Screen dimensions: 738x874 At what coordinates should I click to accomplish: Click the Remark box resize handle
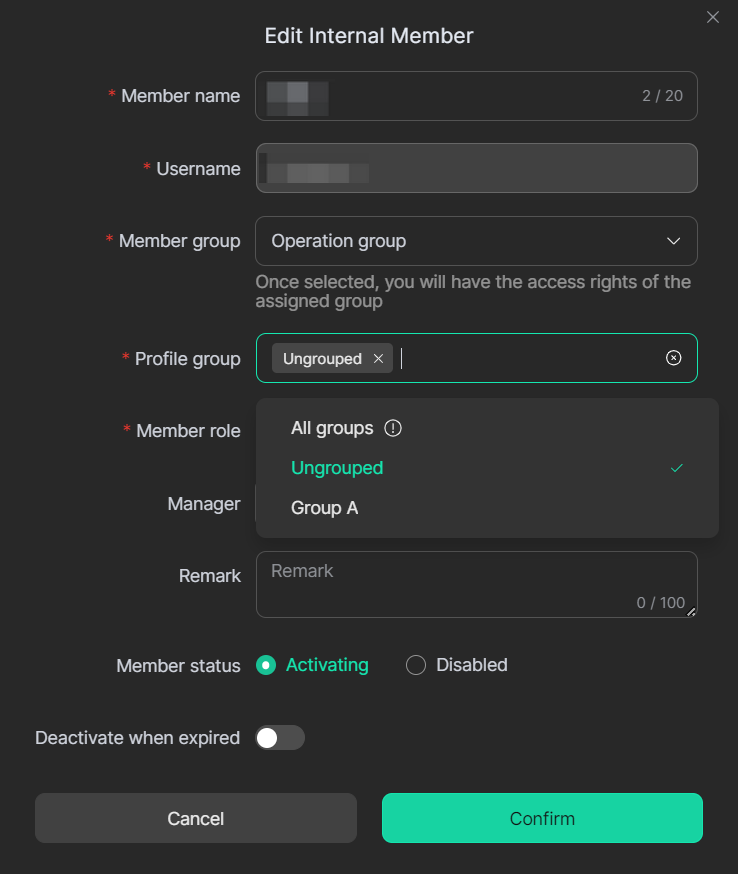point(691,611)
